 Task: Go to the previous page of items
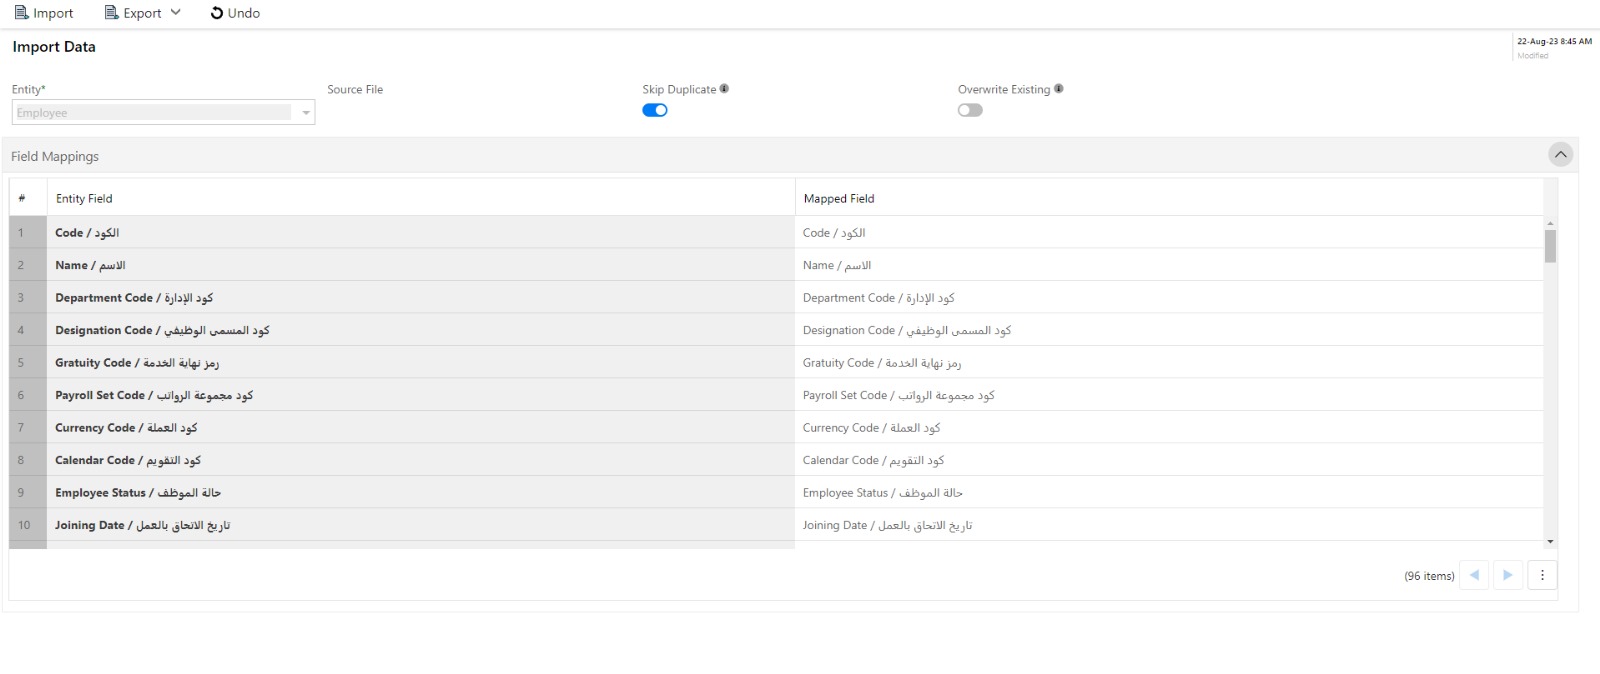click(1474, 575)
